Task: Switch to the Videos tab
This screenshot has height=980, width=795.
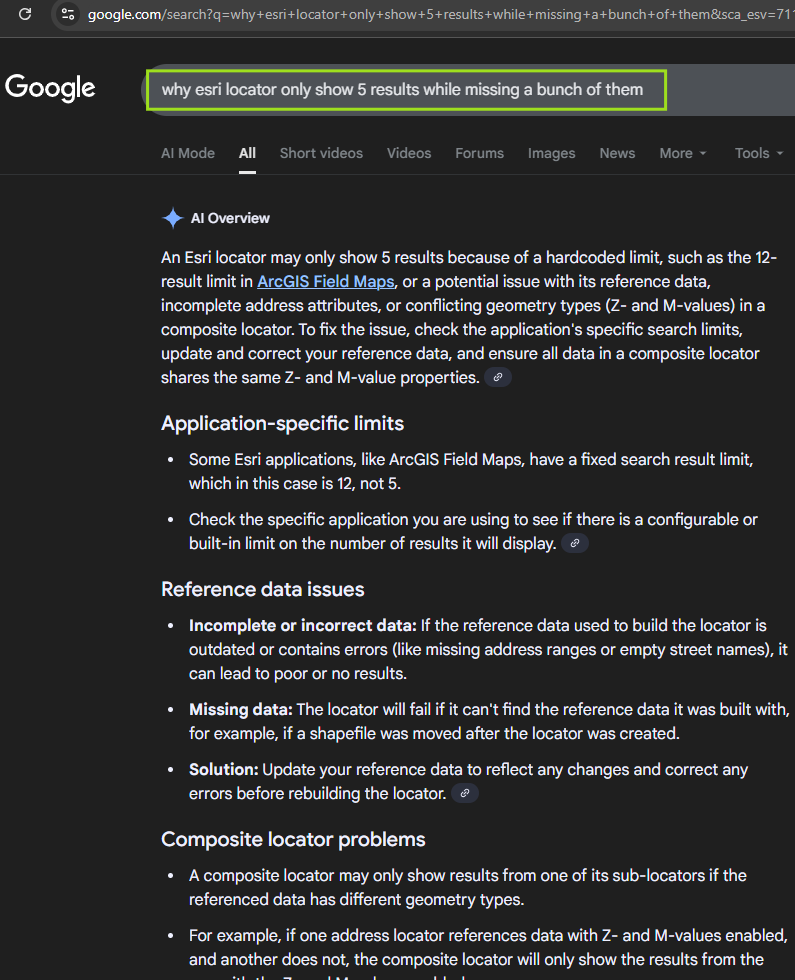Action: coord(409,153)
